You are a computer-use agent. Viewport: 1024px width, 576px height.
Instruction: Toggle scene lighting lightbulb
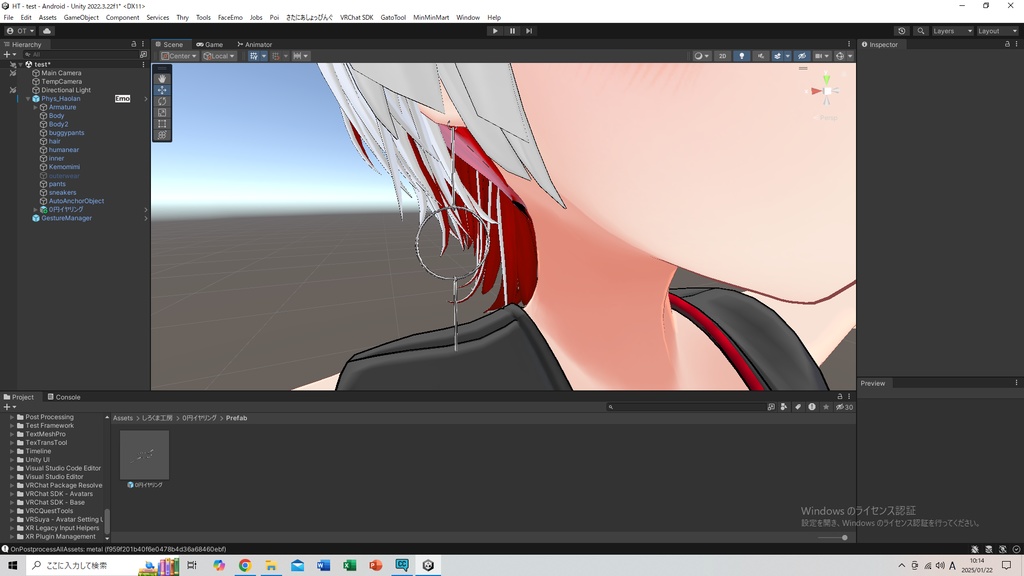point(741,56)
